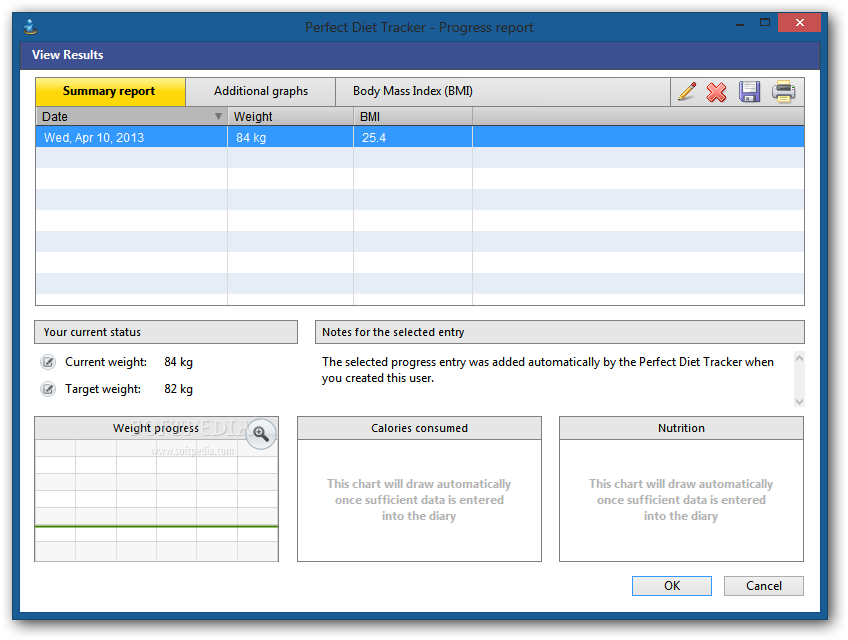Click Your current status header
The width and height of the screenshot is (848, 640).
[x=166, y=332]
